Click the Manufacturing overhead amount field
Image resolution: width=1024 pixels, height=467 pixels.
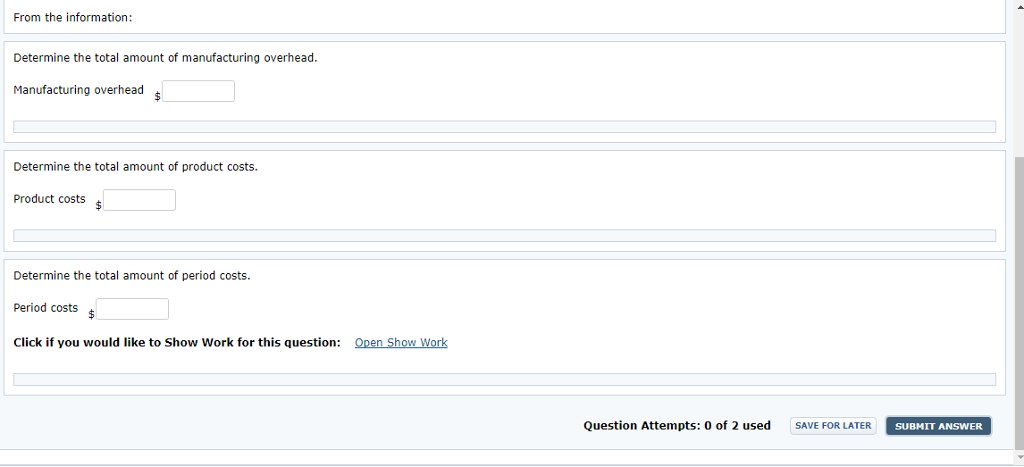pos(199,91)
